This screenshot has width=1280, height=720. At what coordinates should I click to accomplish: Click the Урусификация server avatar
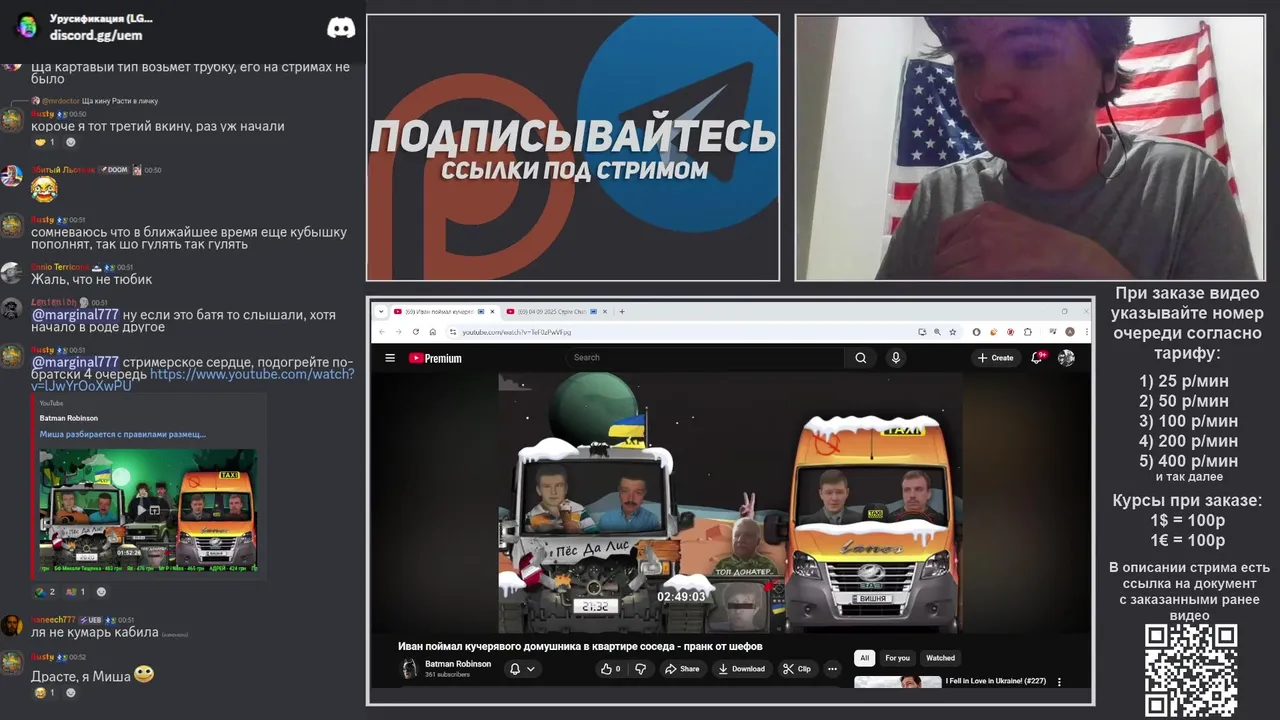point(27,27)
